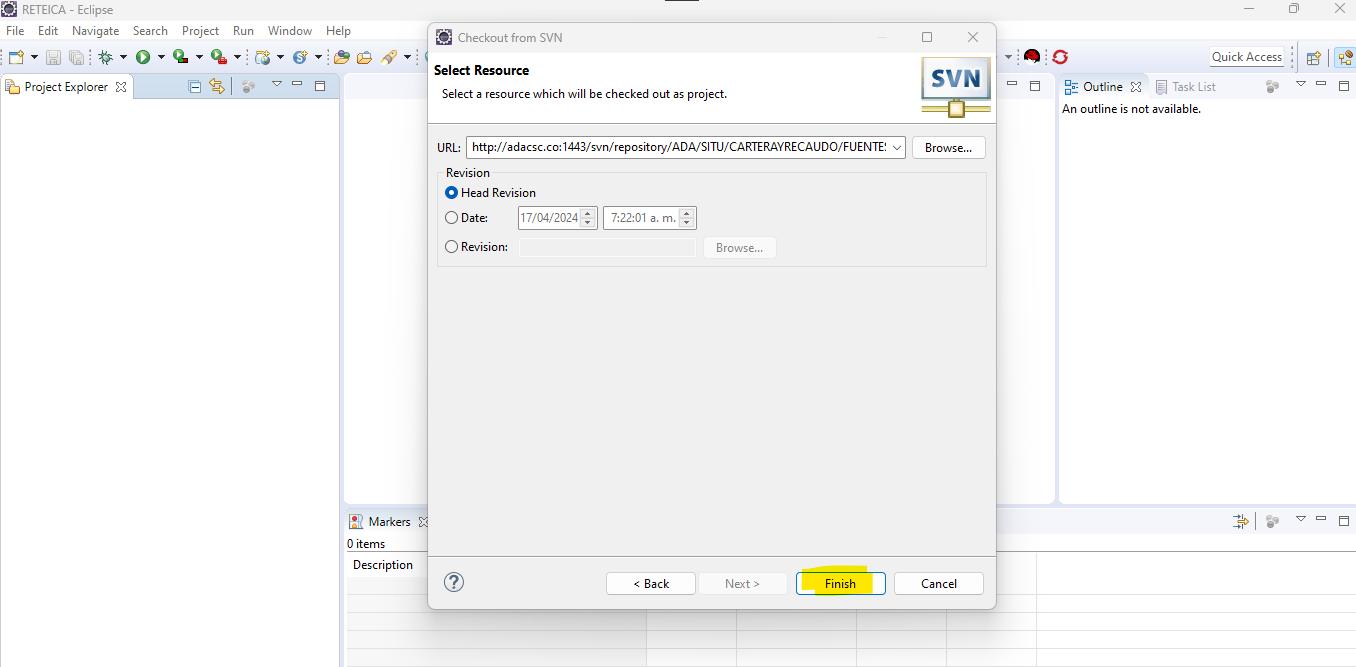1356x667 pixels.
Task: Open the Outline panel View Menu
Action: tap(1300, 85)
